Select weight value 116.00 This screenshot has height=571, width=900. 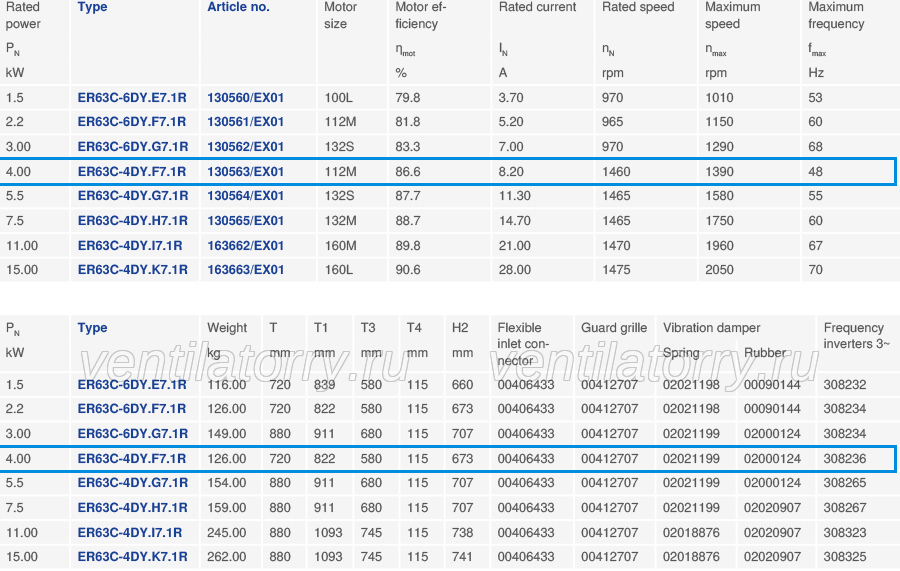click(227, 384)
